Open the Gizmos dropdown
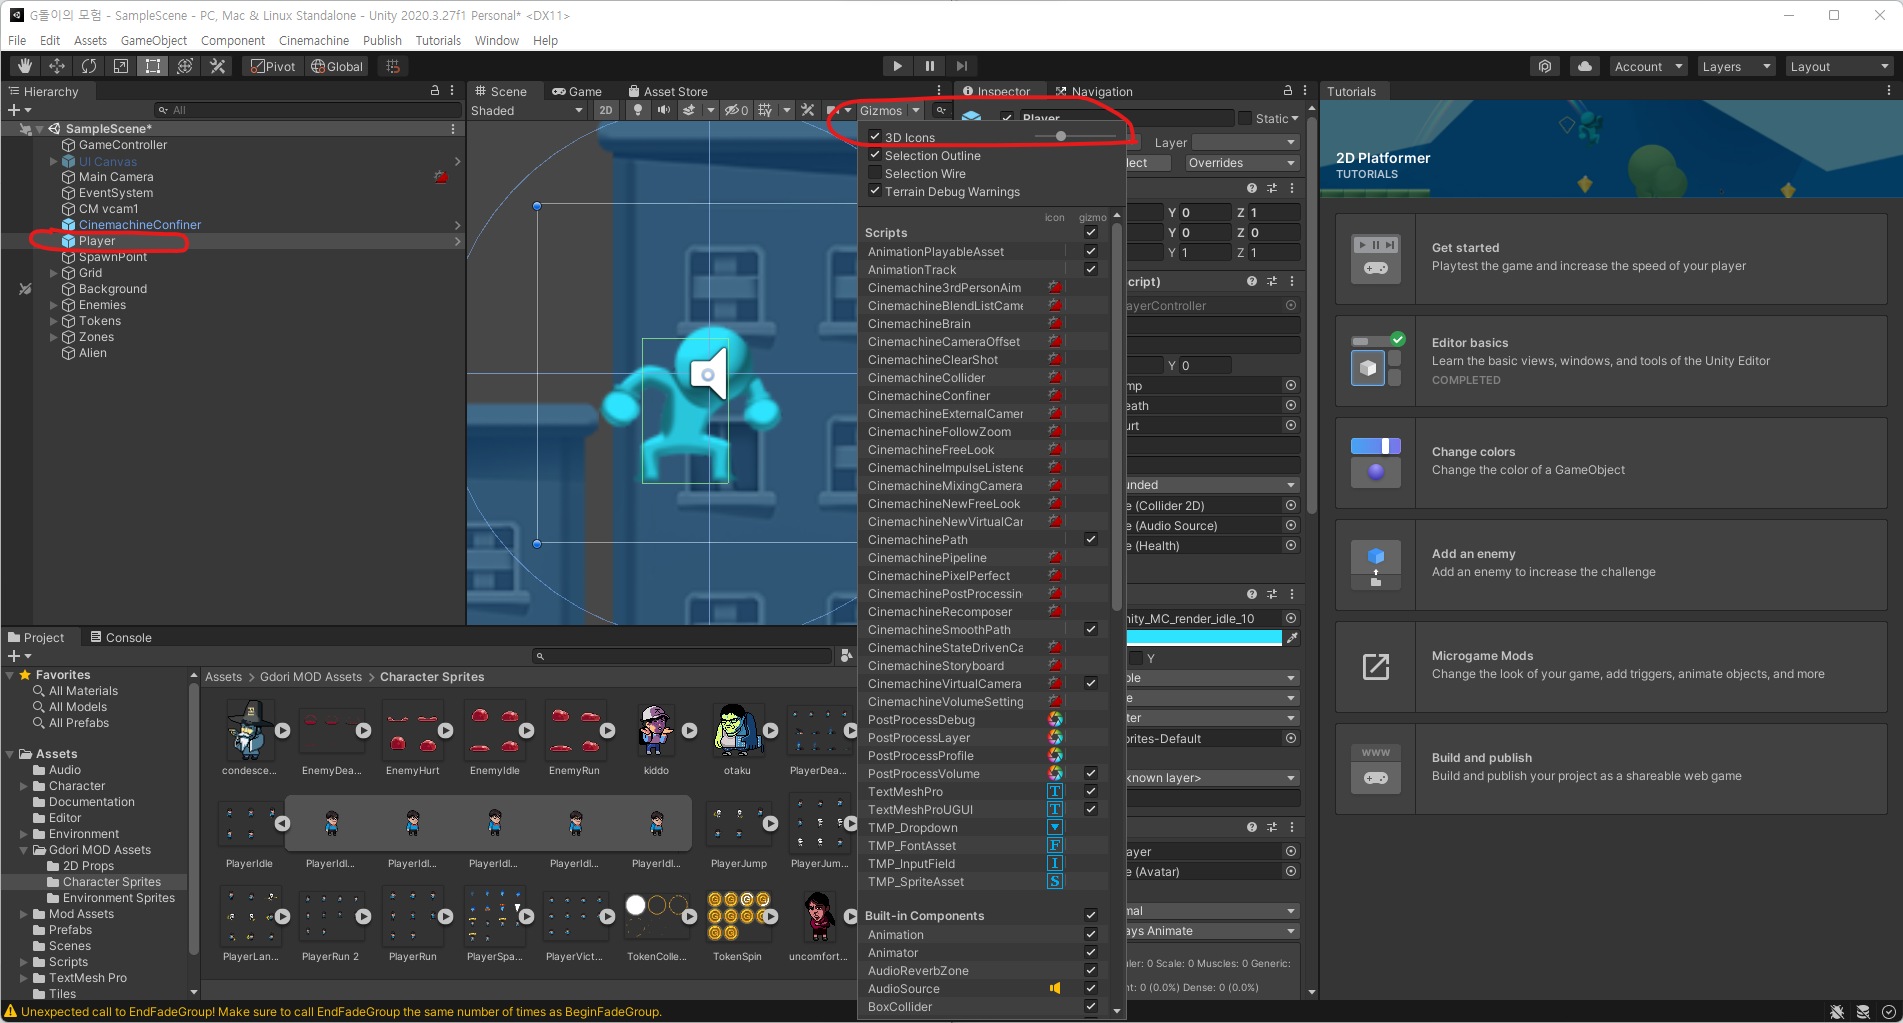The height and width of the screenshot is (1023, 1903). 889,110
